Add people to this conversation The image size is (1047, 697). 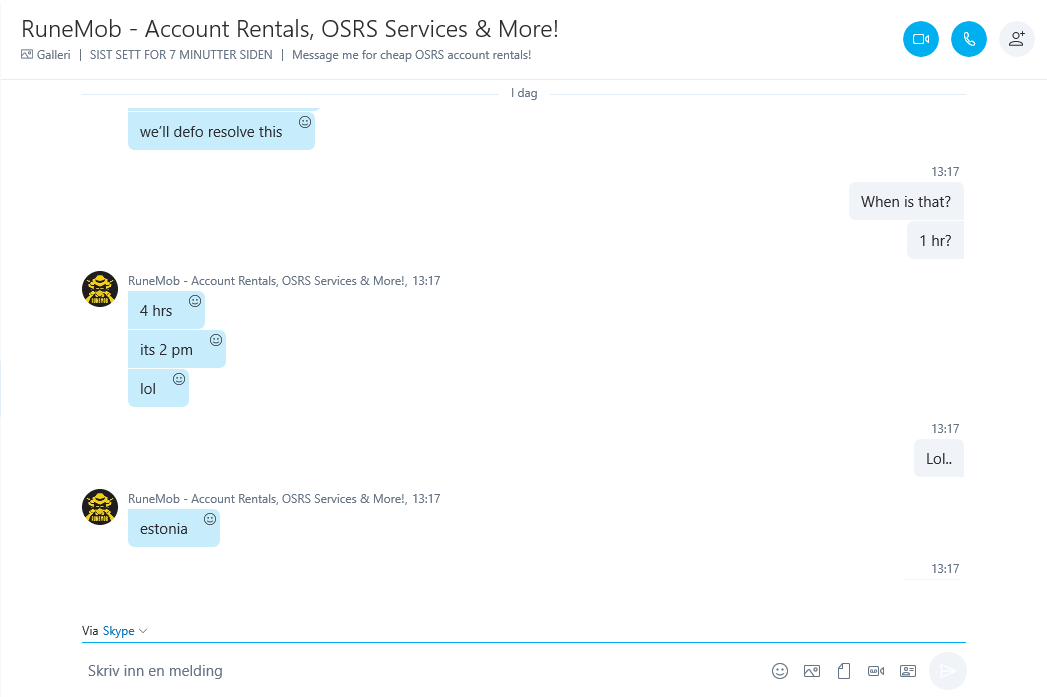coord(1017,39)
